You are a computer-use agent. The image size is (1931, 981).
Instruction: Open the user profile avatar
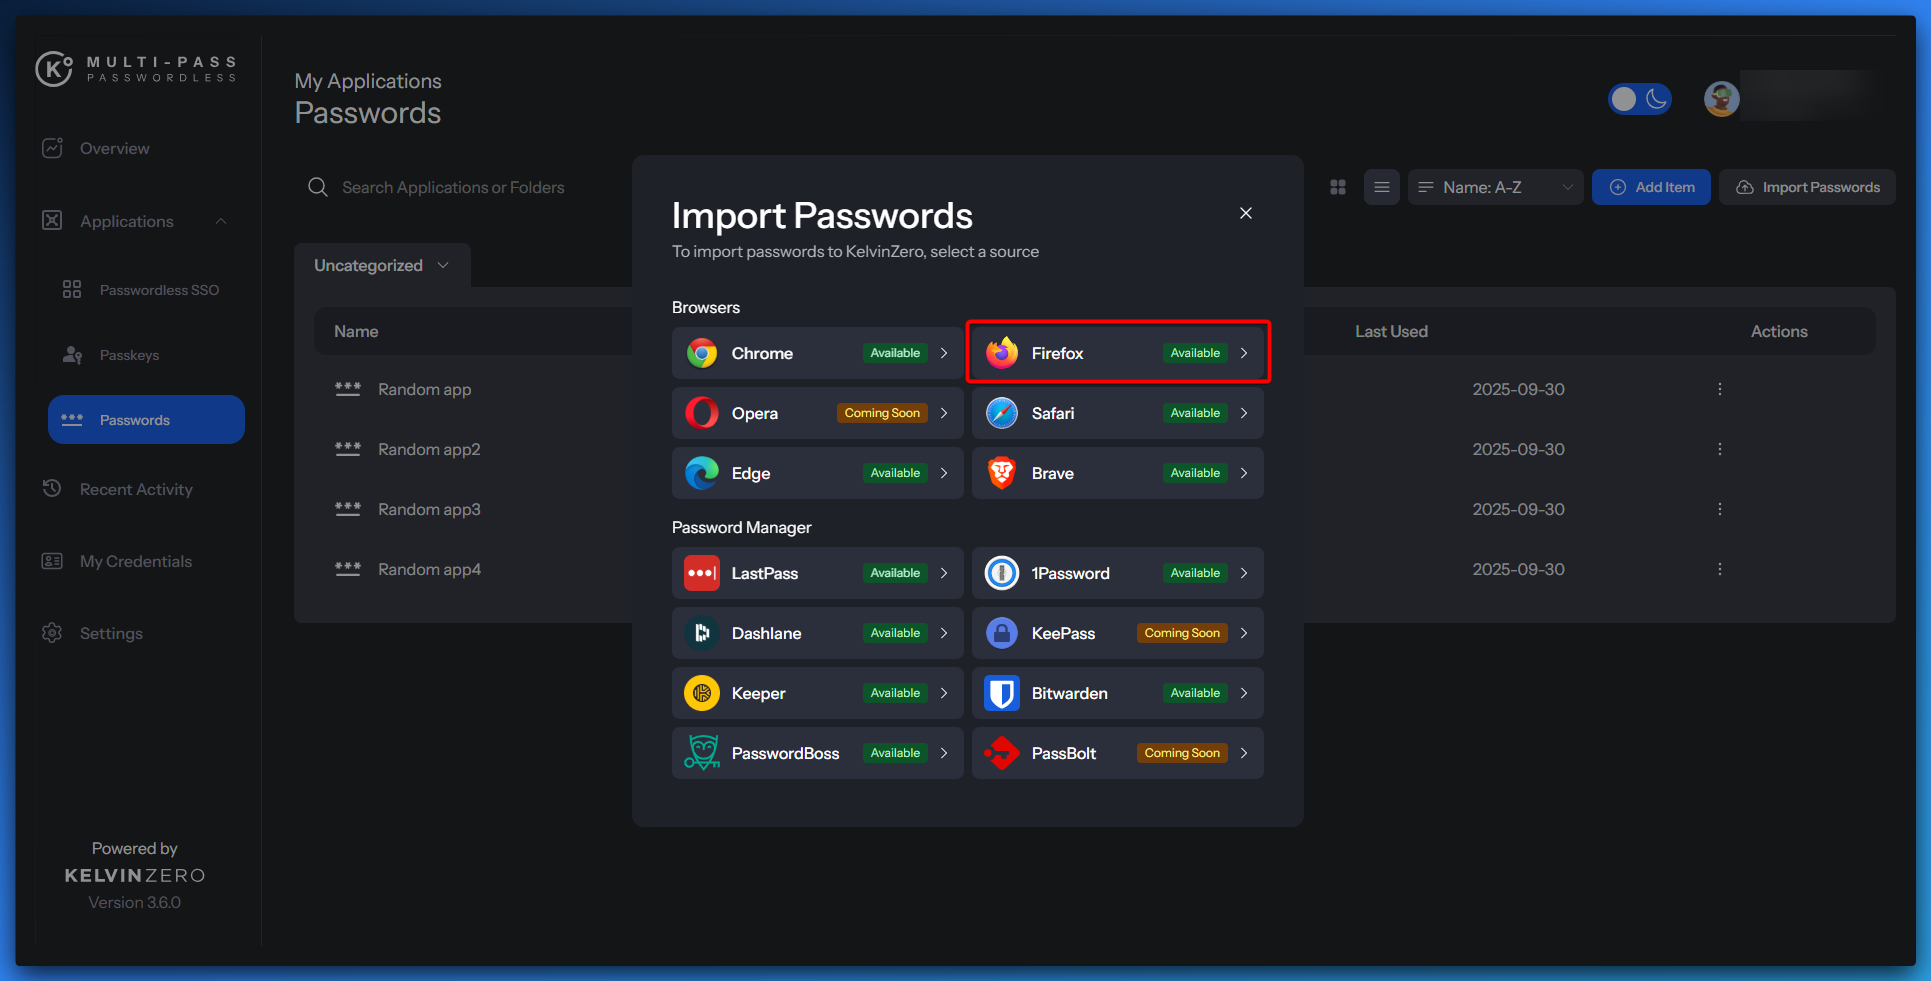pos(1721,99)
